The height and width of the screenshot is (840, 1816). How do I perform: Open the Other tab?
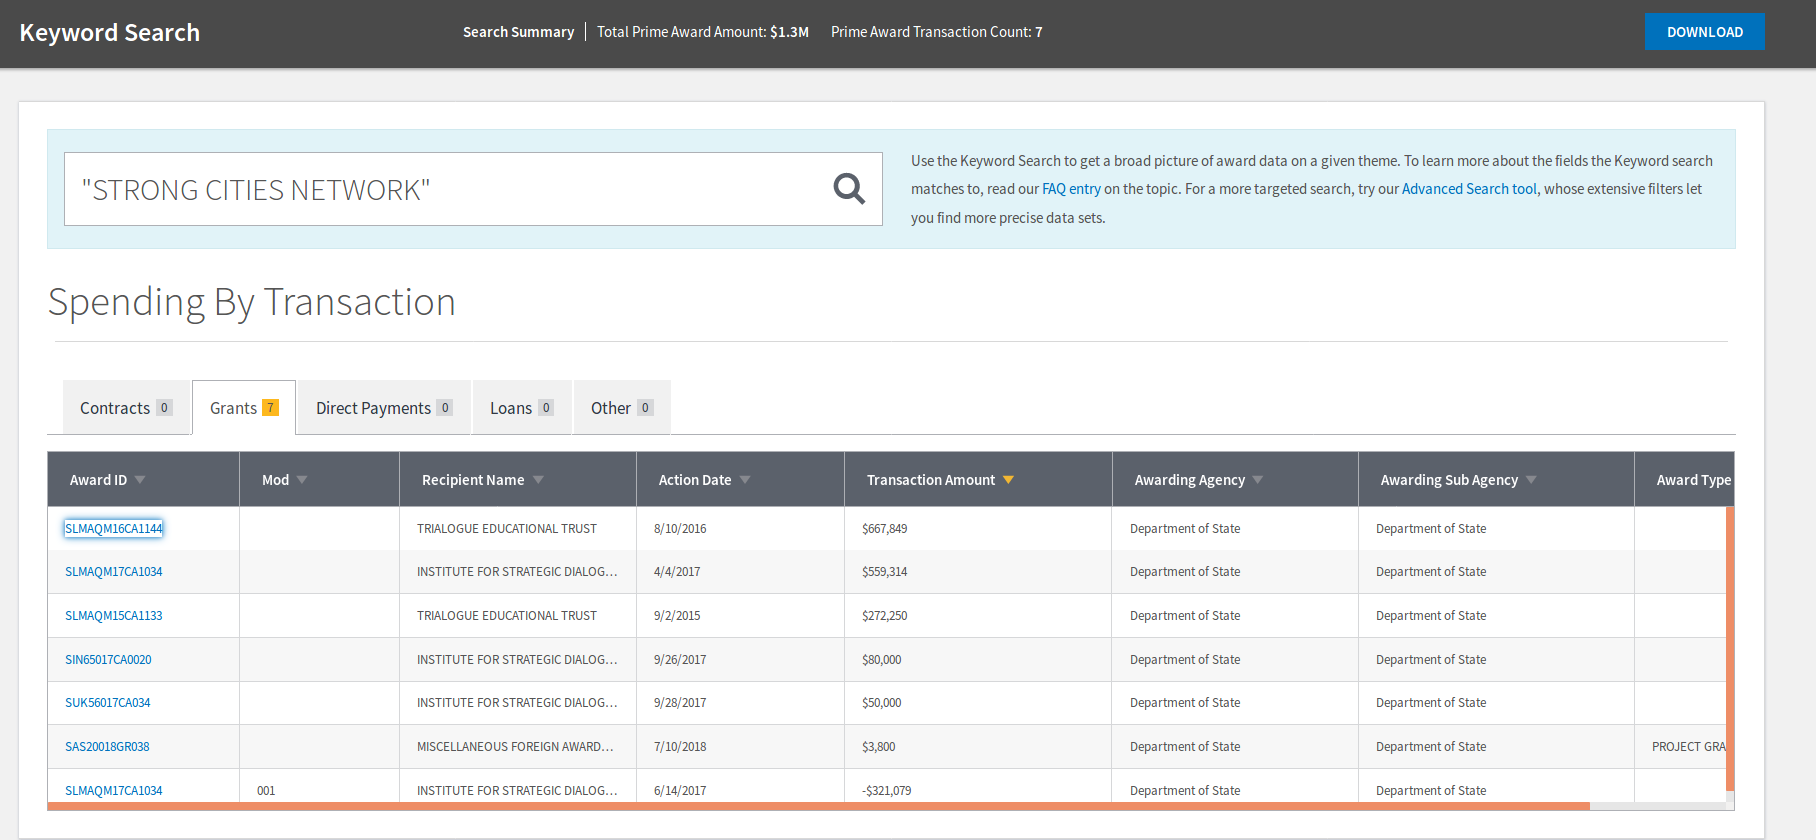622,408
